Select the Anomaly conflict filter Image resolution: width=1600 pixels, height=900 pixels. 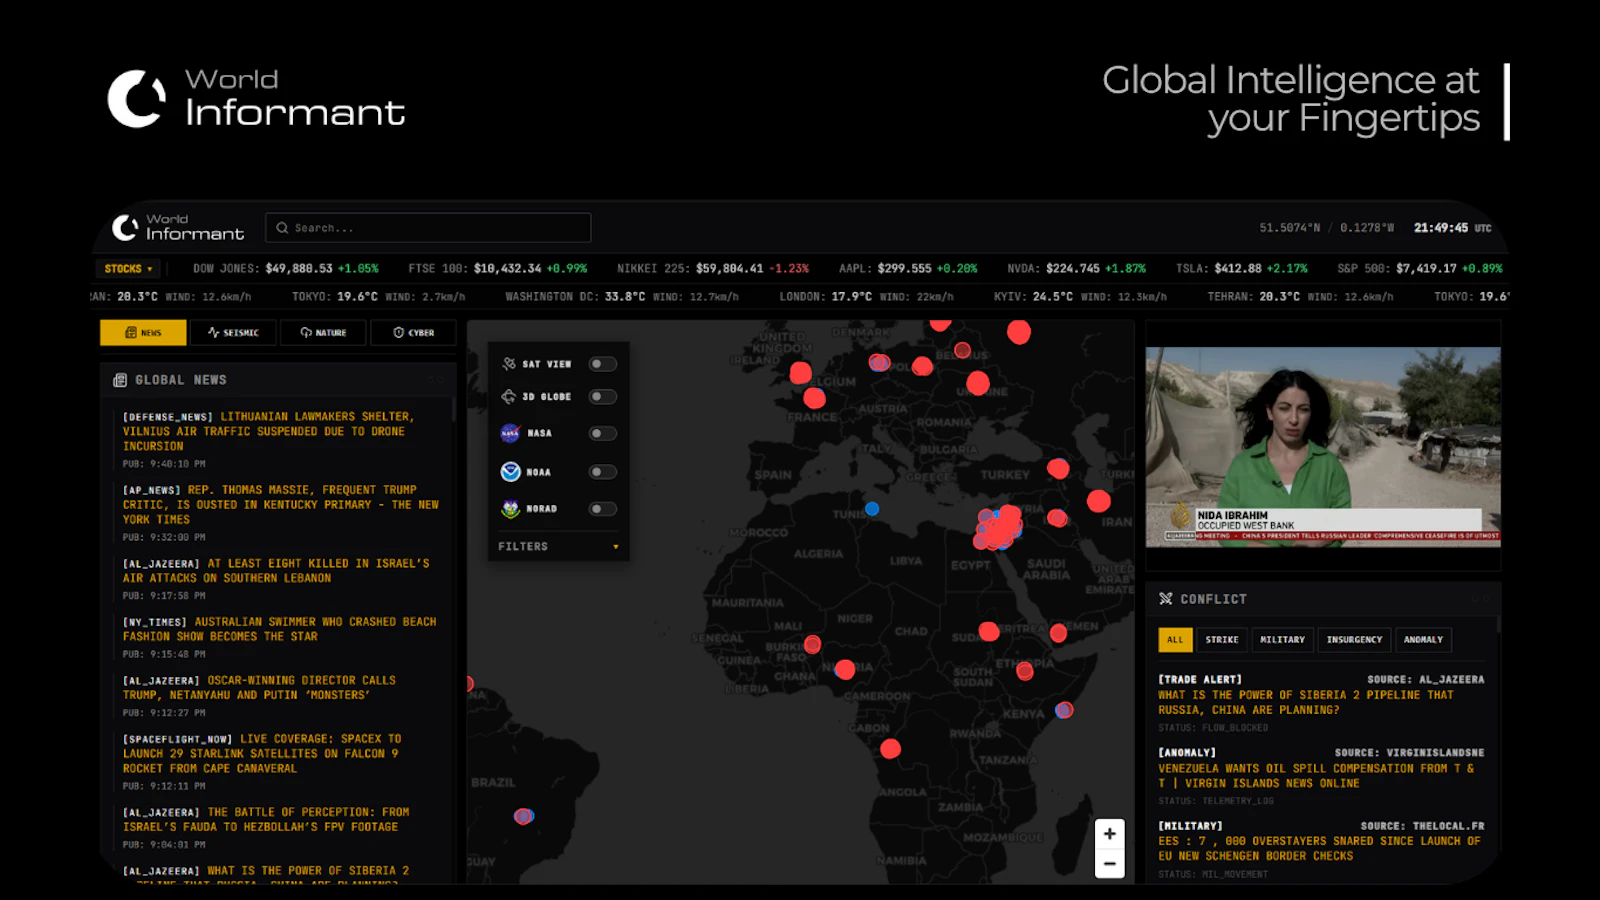(1423, 640)
